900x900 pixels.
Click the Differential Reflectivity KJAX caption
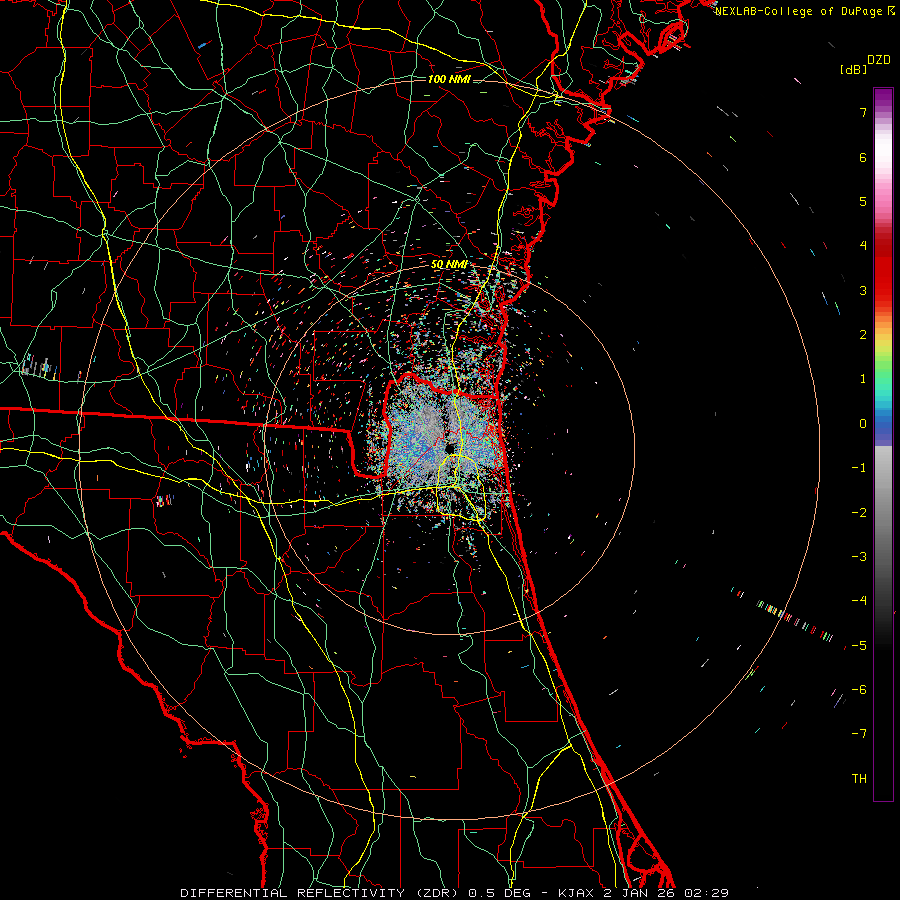[x=455, y=893]
